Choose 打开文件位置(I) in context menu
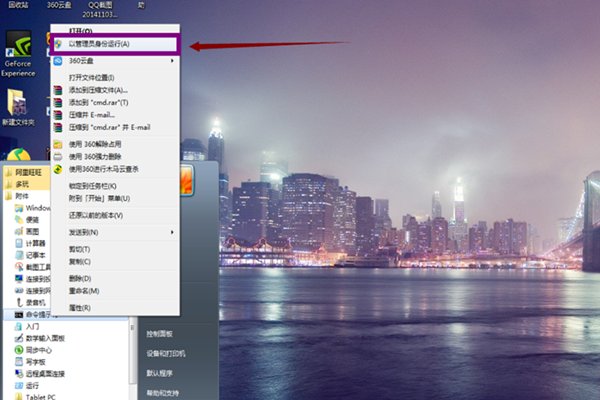 [x=91, y=78]
